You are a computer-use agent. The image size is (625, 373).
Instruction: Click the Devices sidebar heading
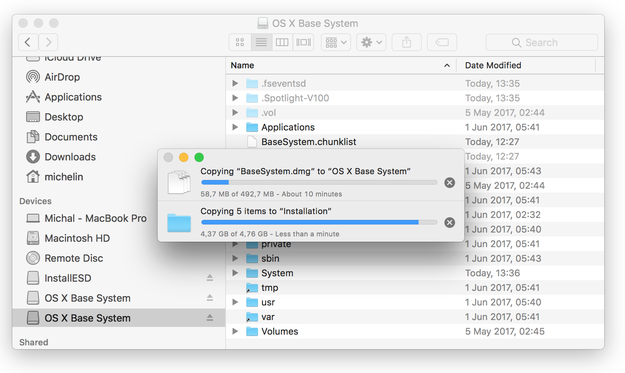pyautogui.click(x=35, y=201)
